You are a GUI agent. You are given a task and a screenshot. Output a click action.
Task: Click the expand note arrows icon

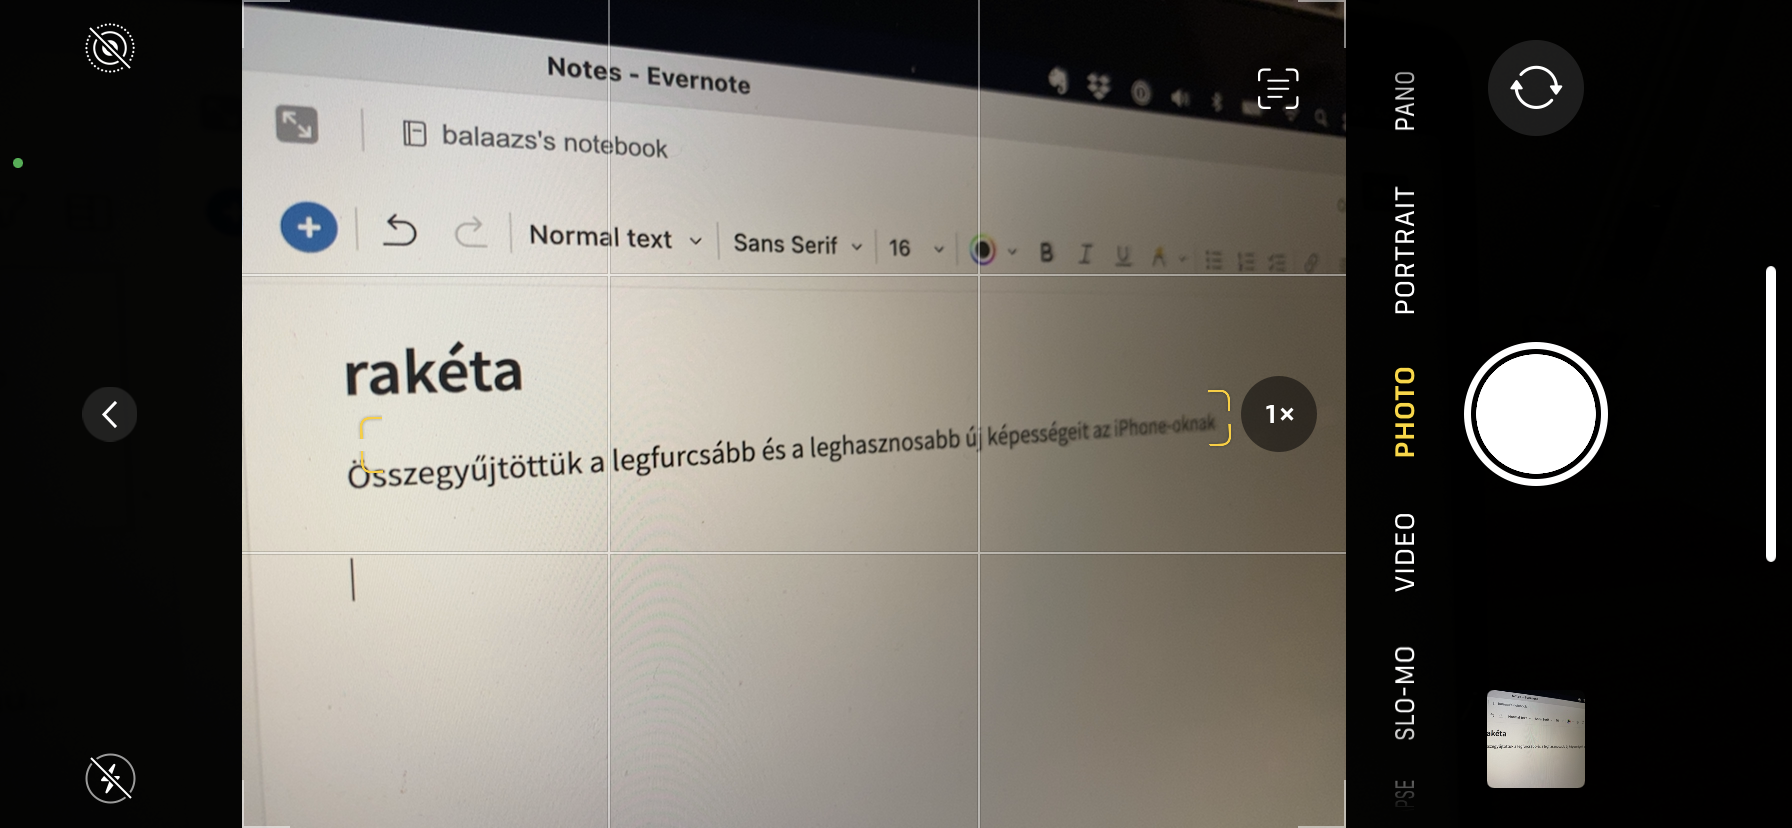coord(297,125)
